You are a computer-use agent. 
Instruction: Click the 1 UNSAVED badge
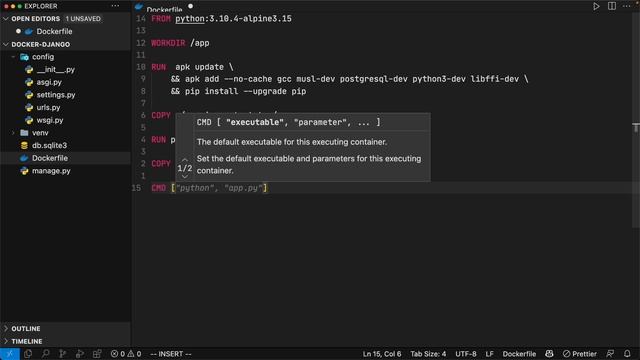[x=83, y=19]
